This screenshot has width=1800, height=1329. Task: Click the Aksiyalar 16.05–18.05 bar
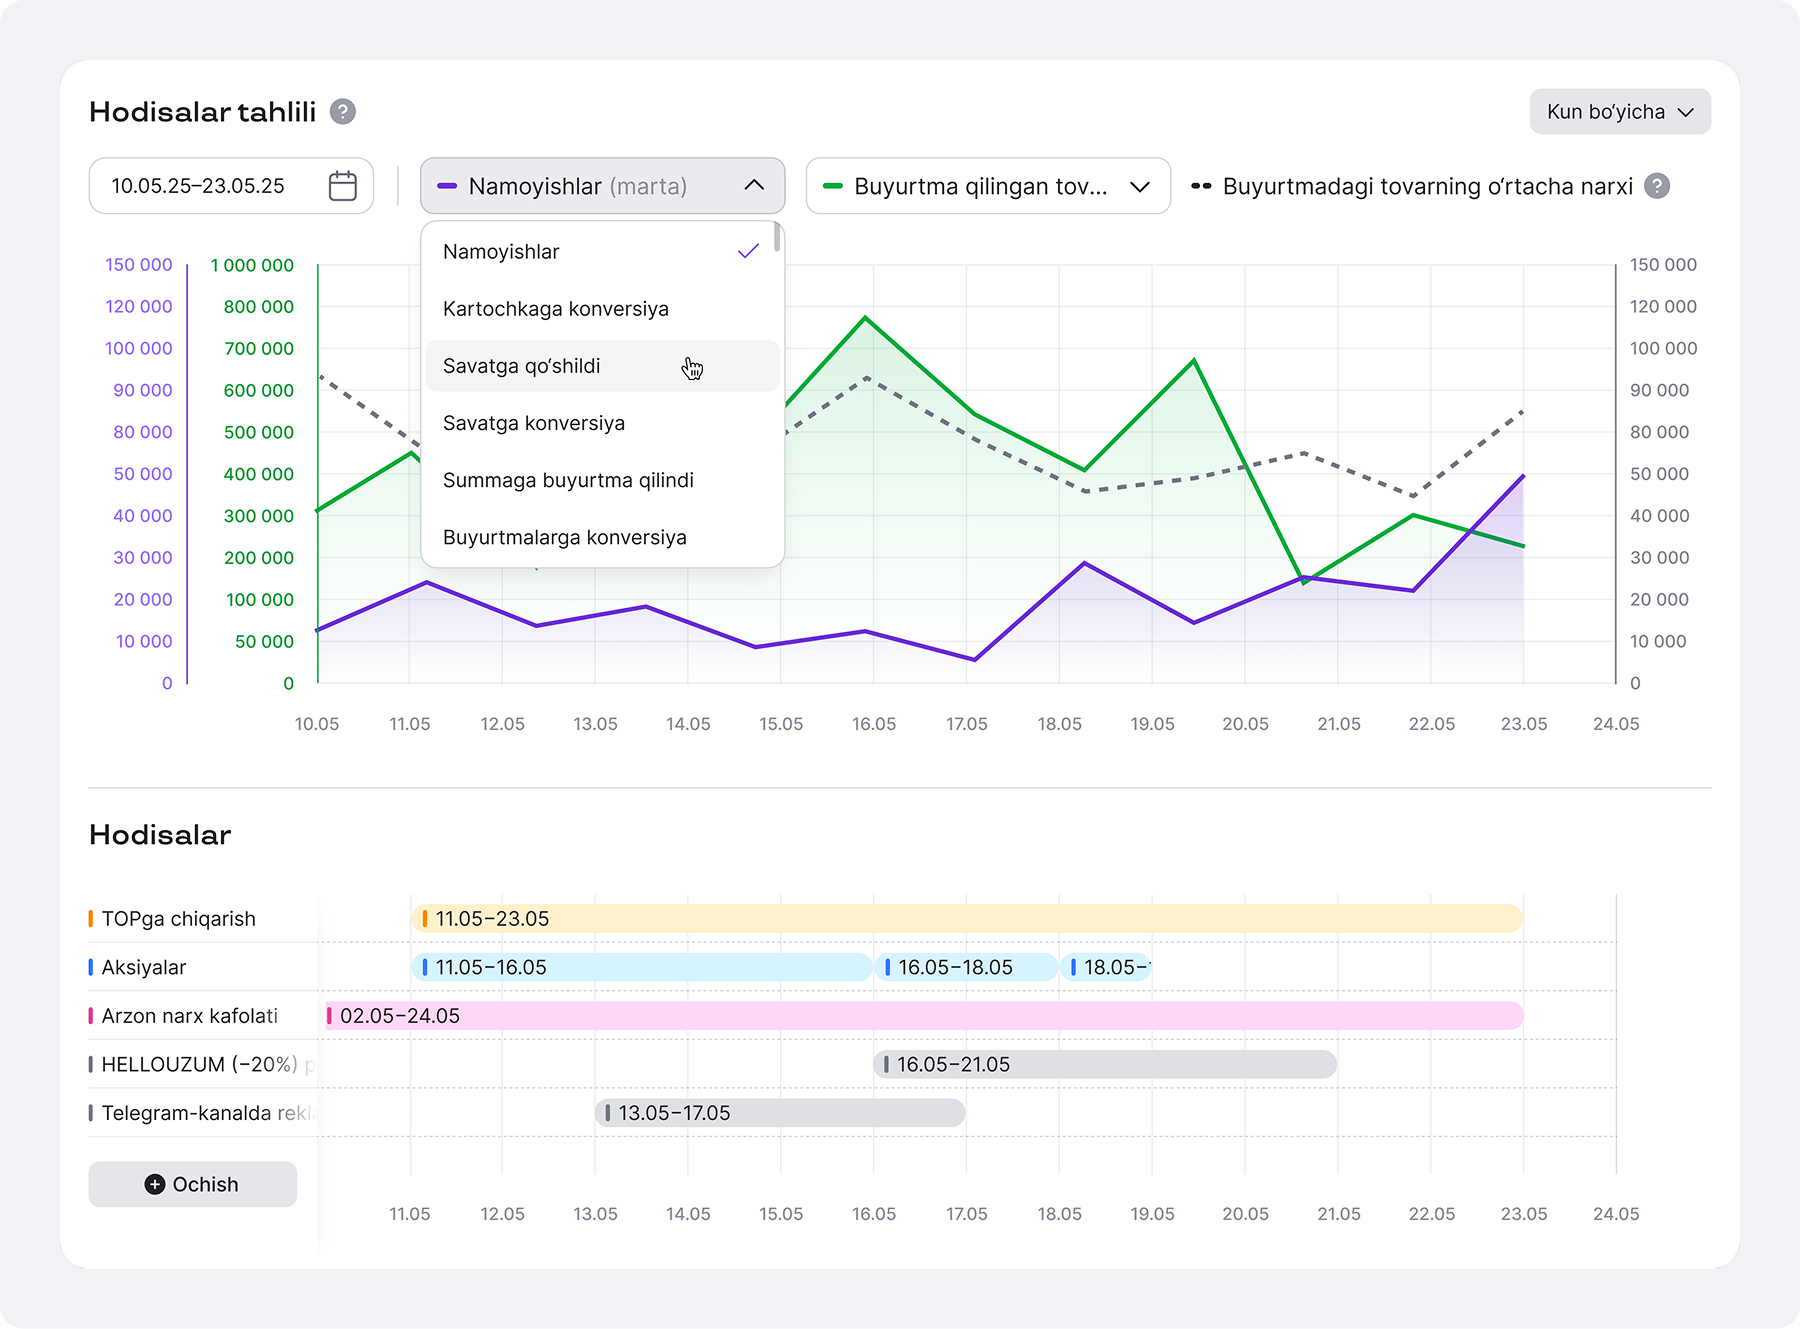coord(966,967)
